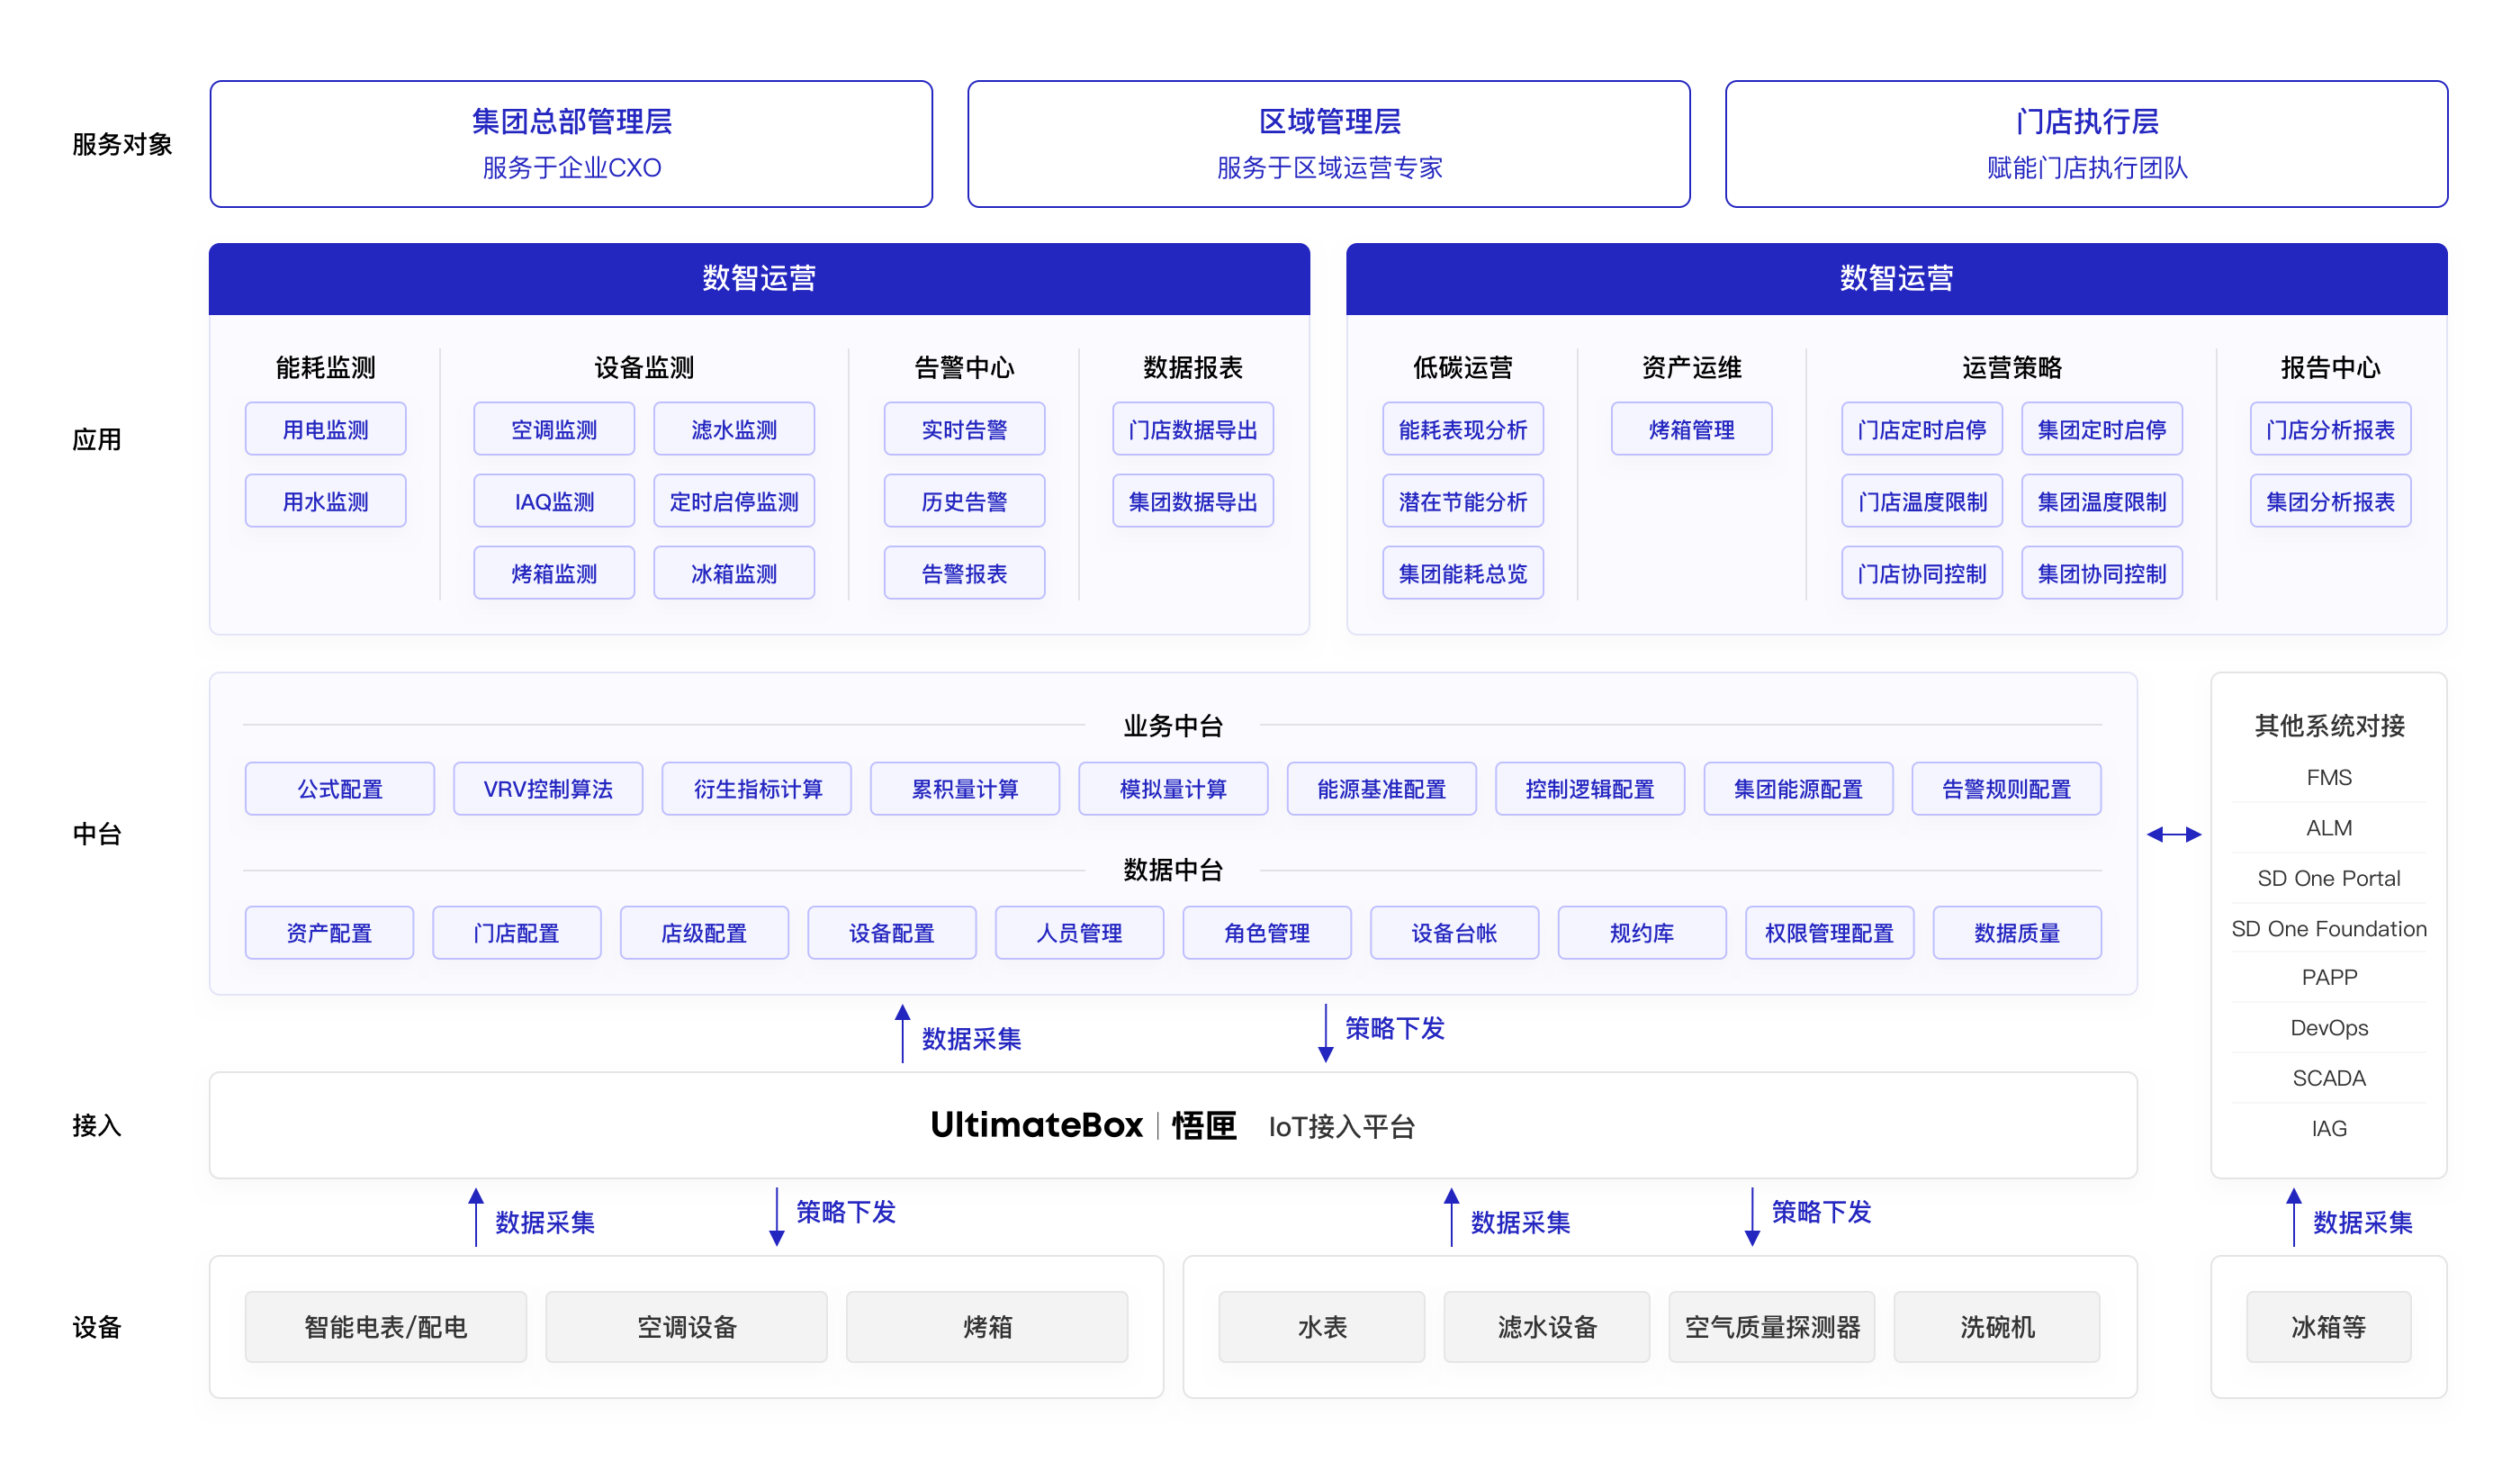Click the SD One Portal entry
The height and width of the screenshot is (1471, 2520).
[2328, 878]
